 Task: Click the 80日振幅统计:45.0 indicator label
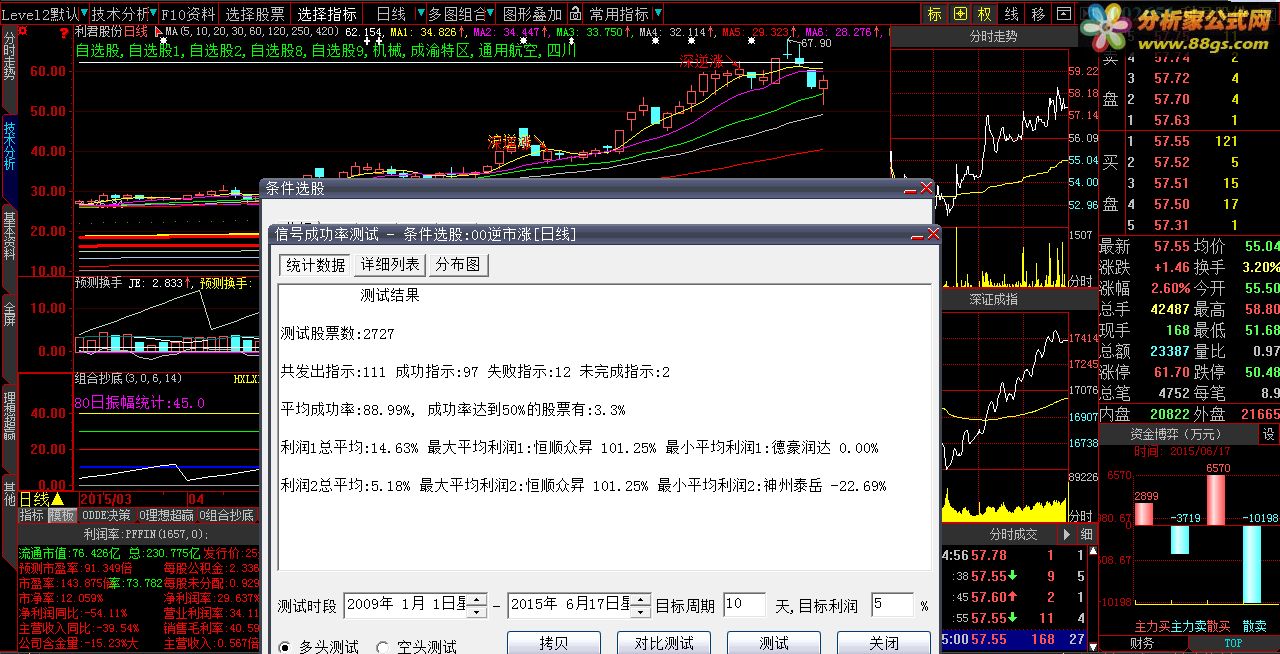tap(140, 403)
